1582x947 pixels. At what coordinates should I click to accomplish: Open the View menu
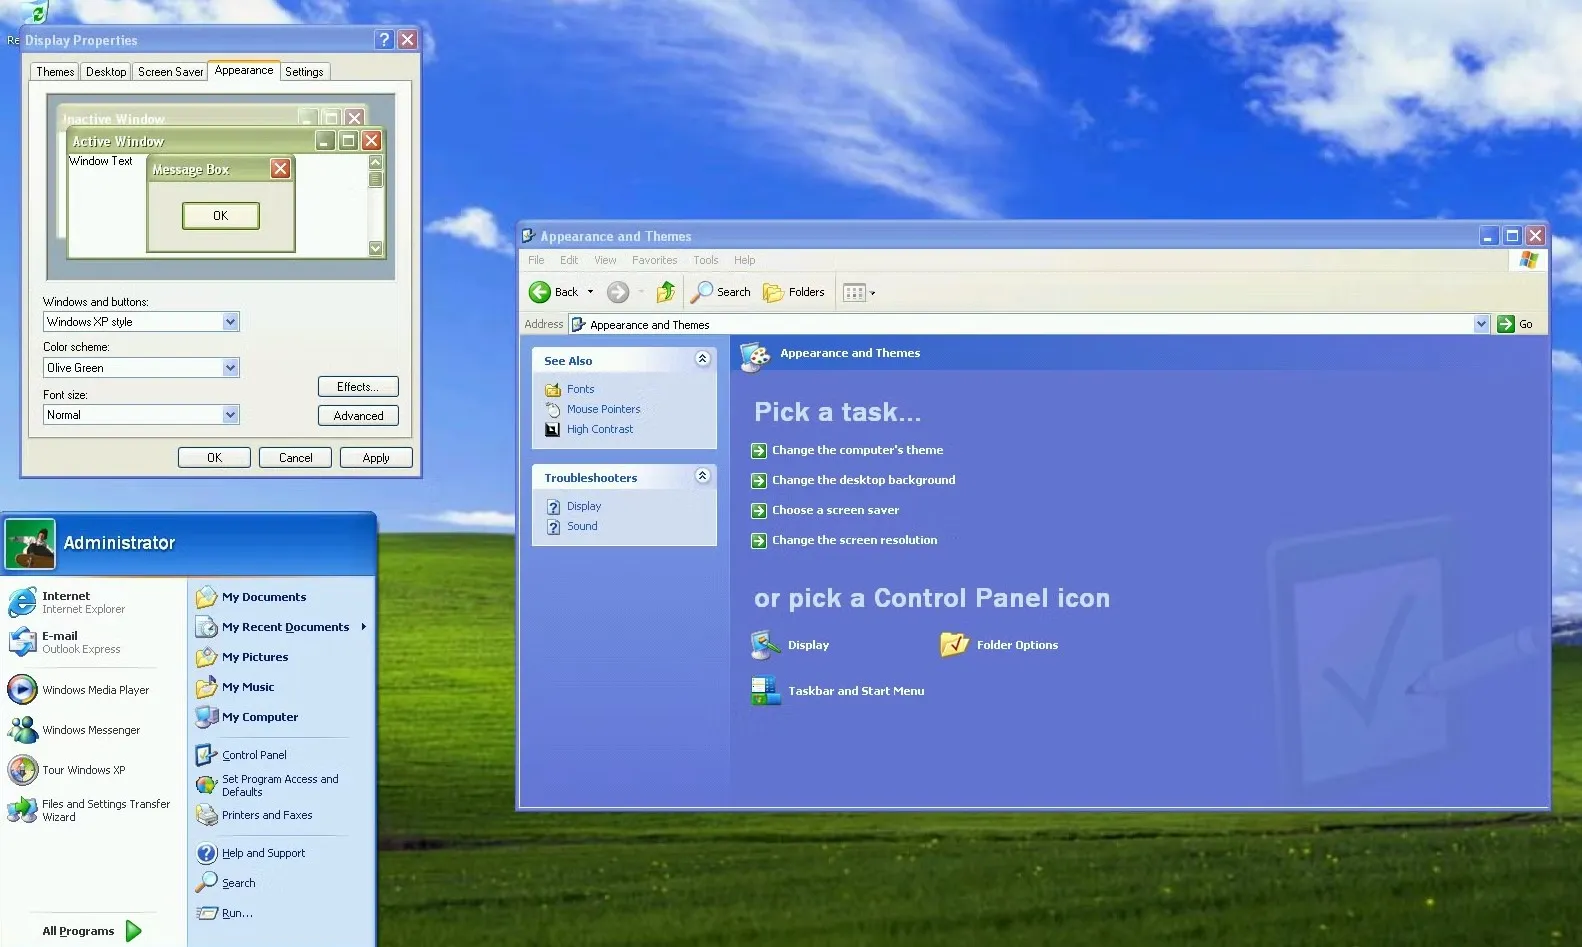(605, 260)
